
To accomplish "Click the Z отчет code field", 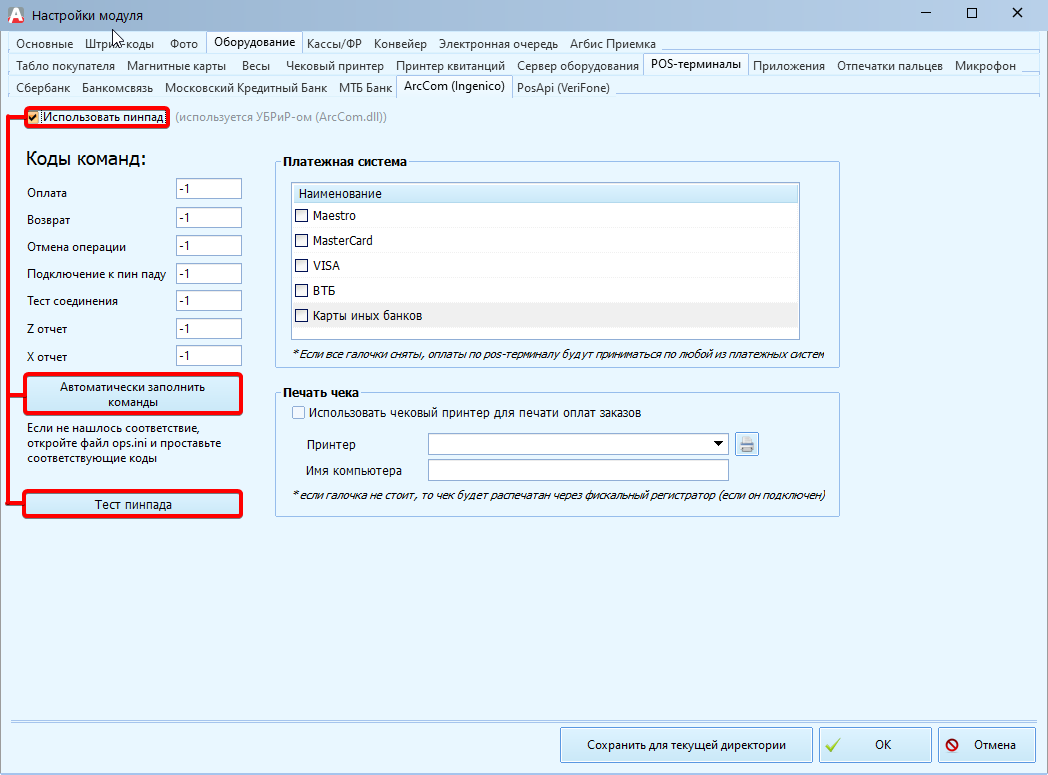I will point(209,329).
